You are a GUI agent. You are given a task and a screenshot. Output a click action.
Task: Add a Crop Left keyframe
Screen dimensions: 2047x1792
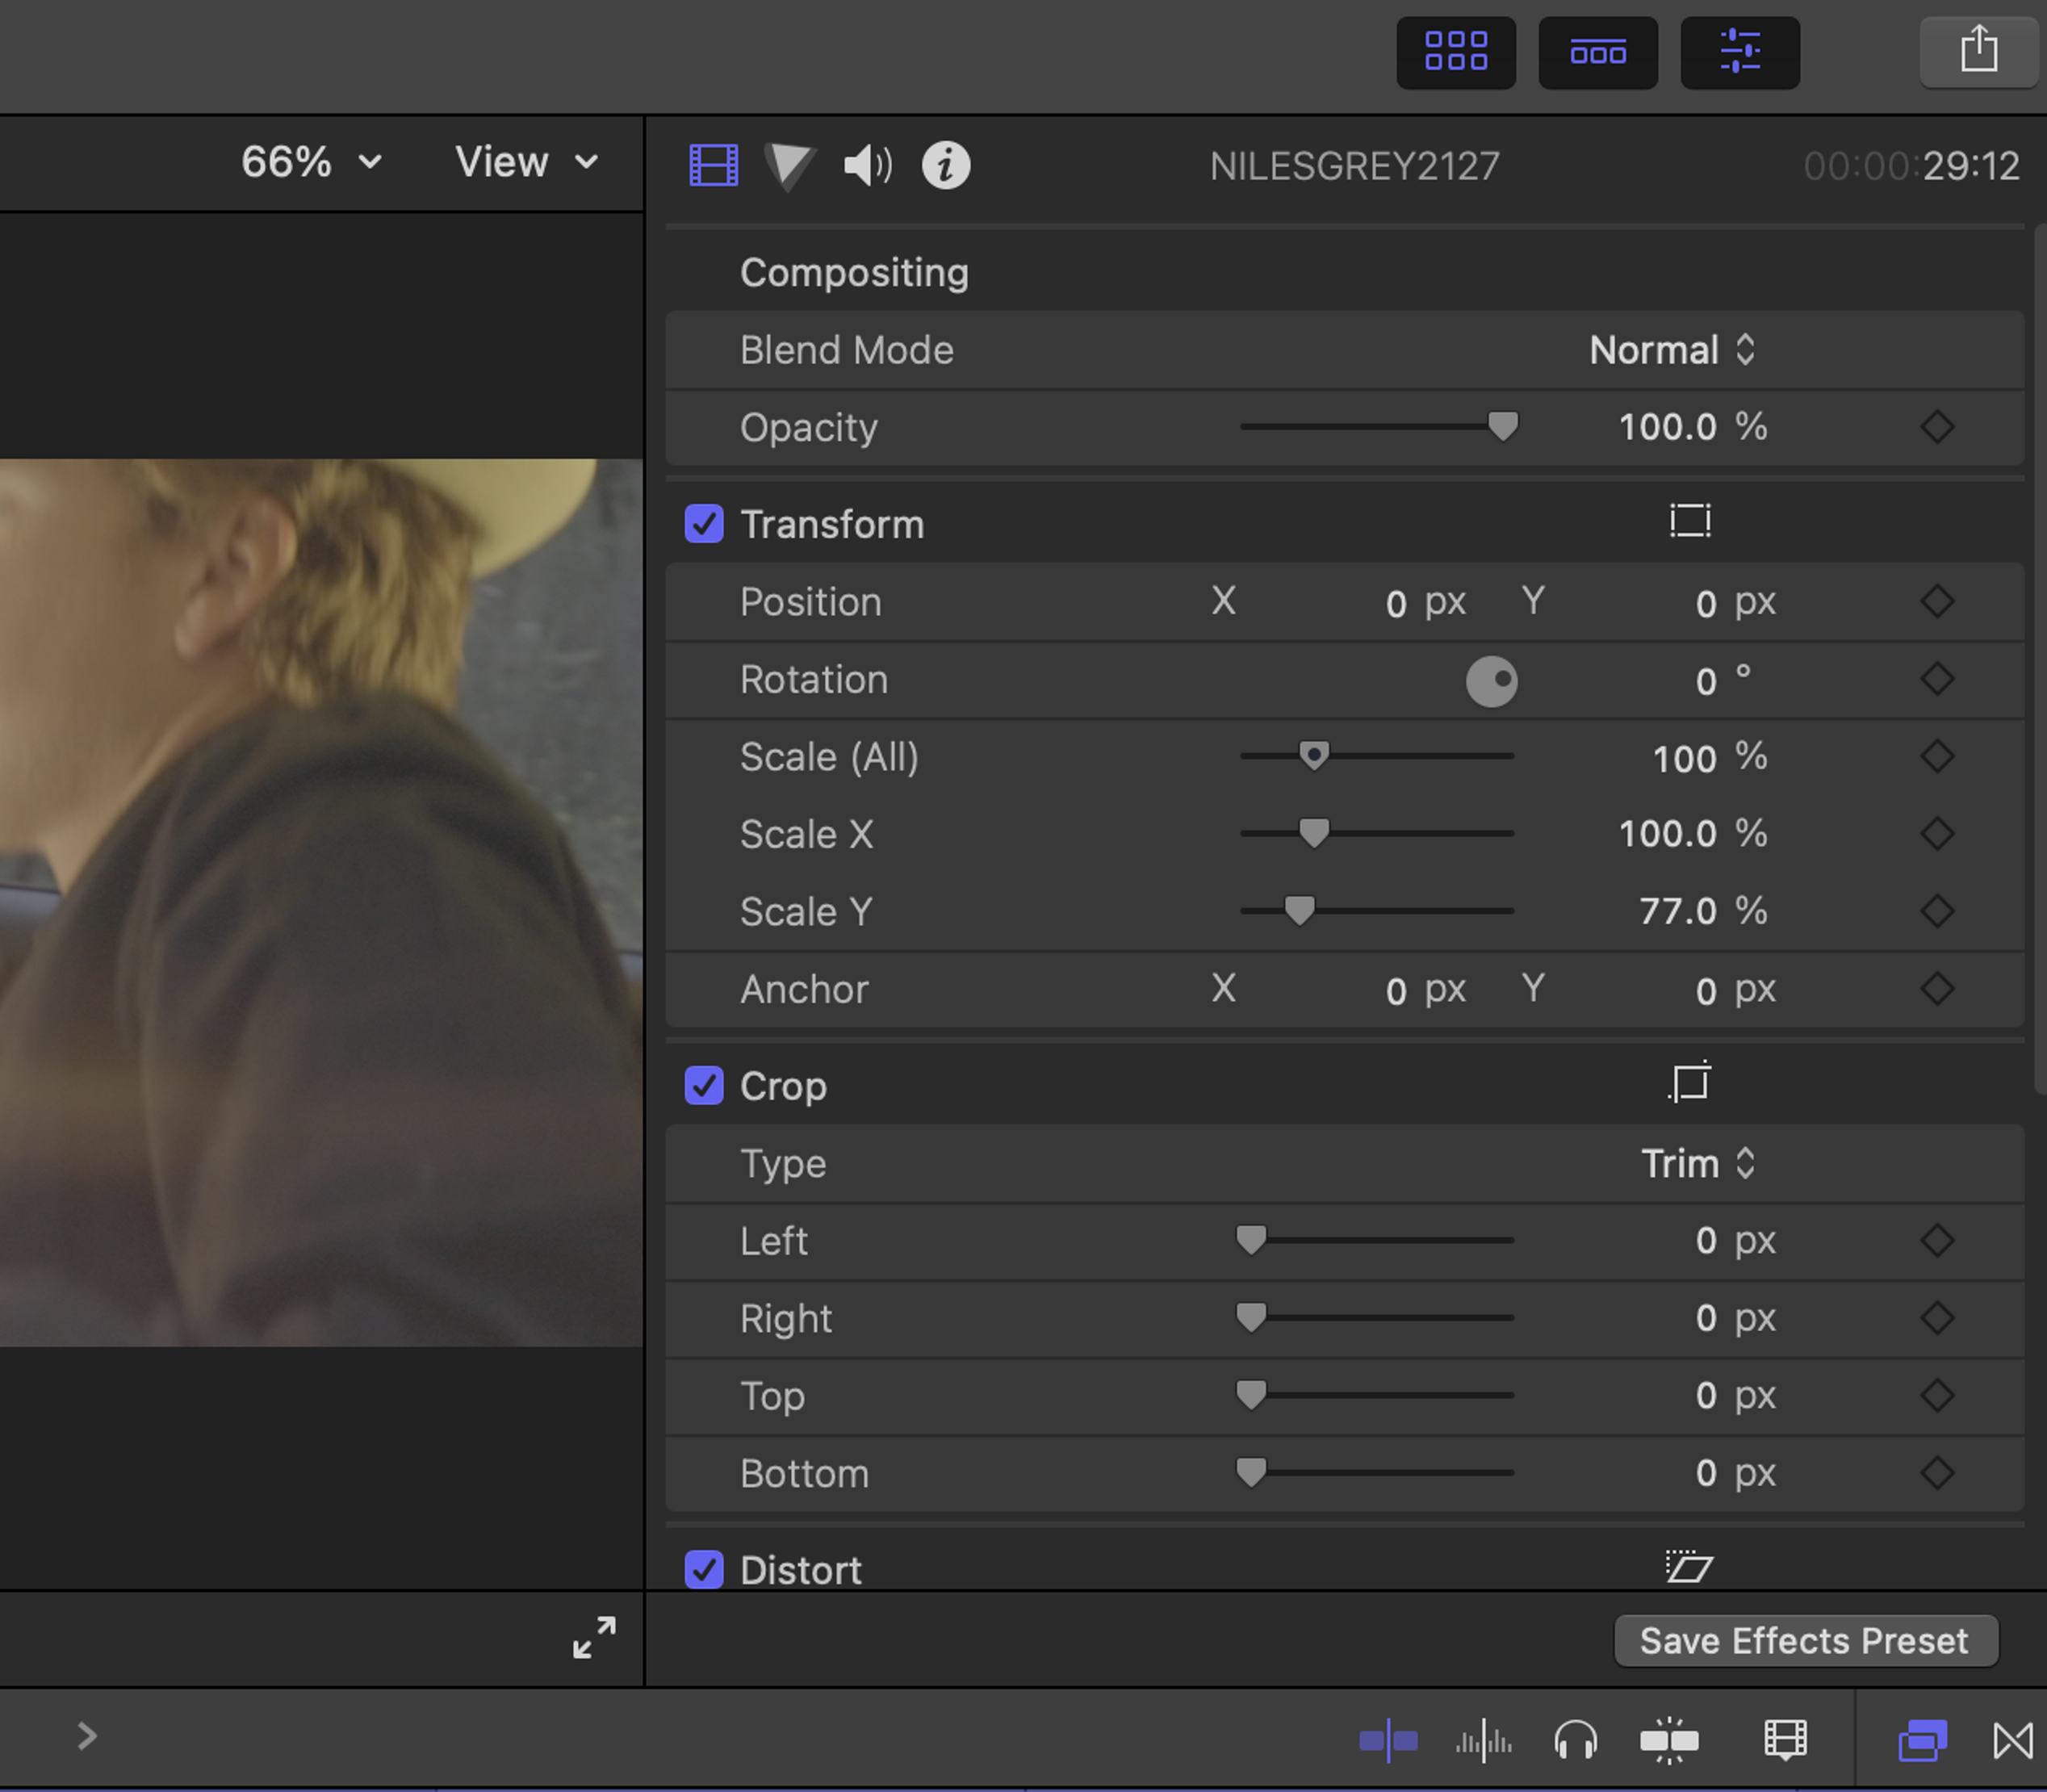(x=1936, y=1240)
